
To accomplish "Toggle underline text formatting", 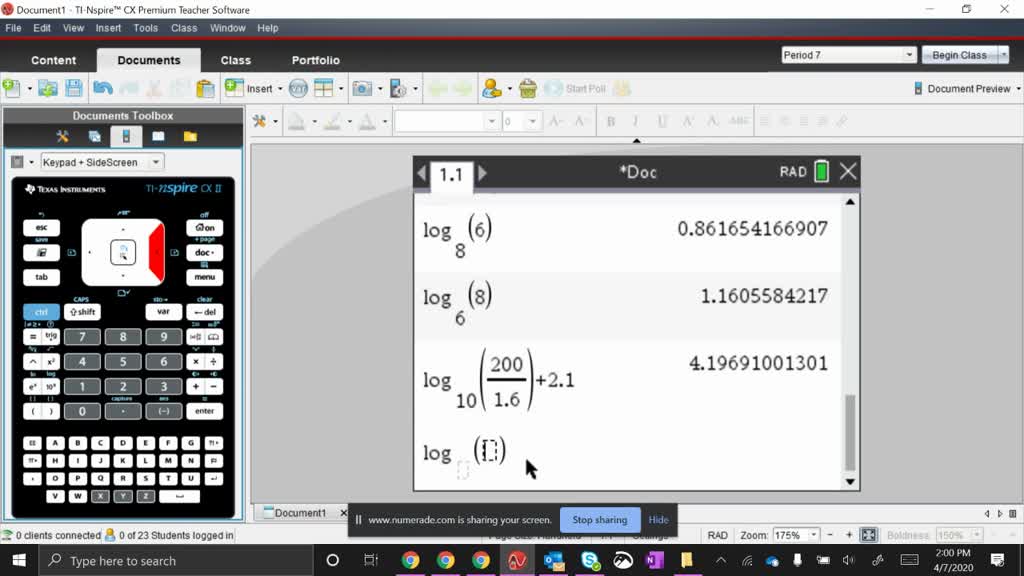I will pyautogui.click(x=663, y=121).
